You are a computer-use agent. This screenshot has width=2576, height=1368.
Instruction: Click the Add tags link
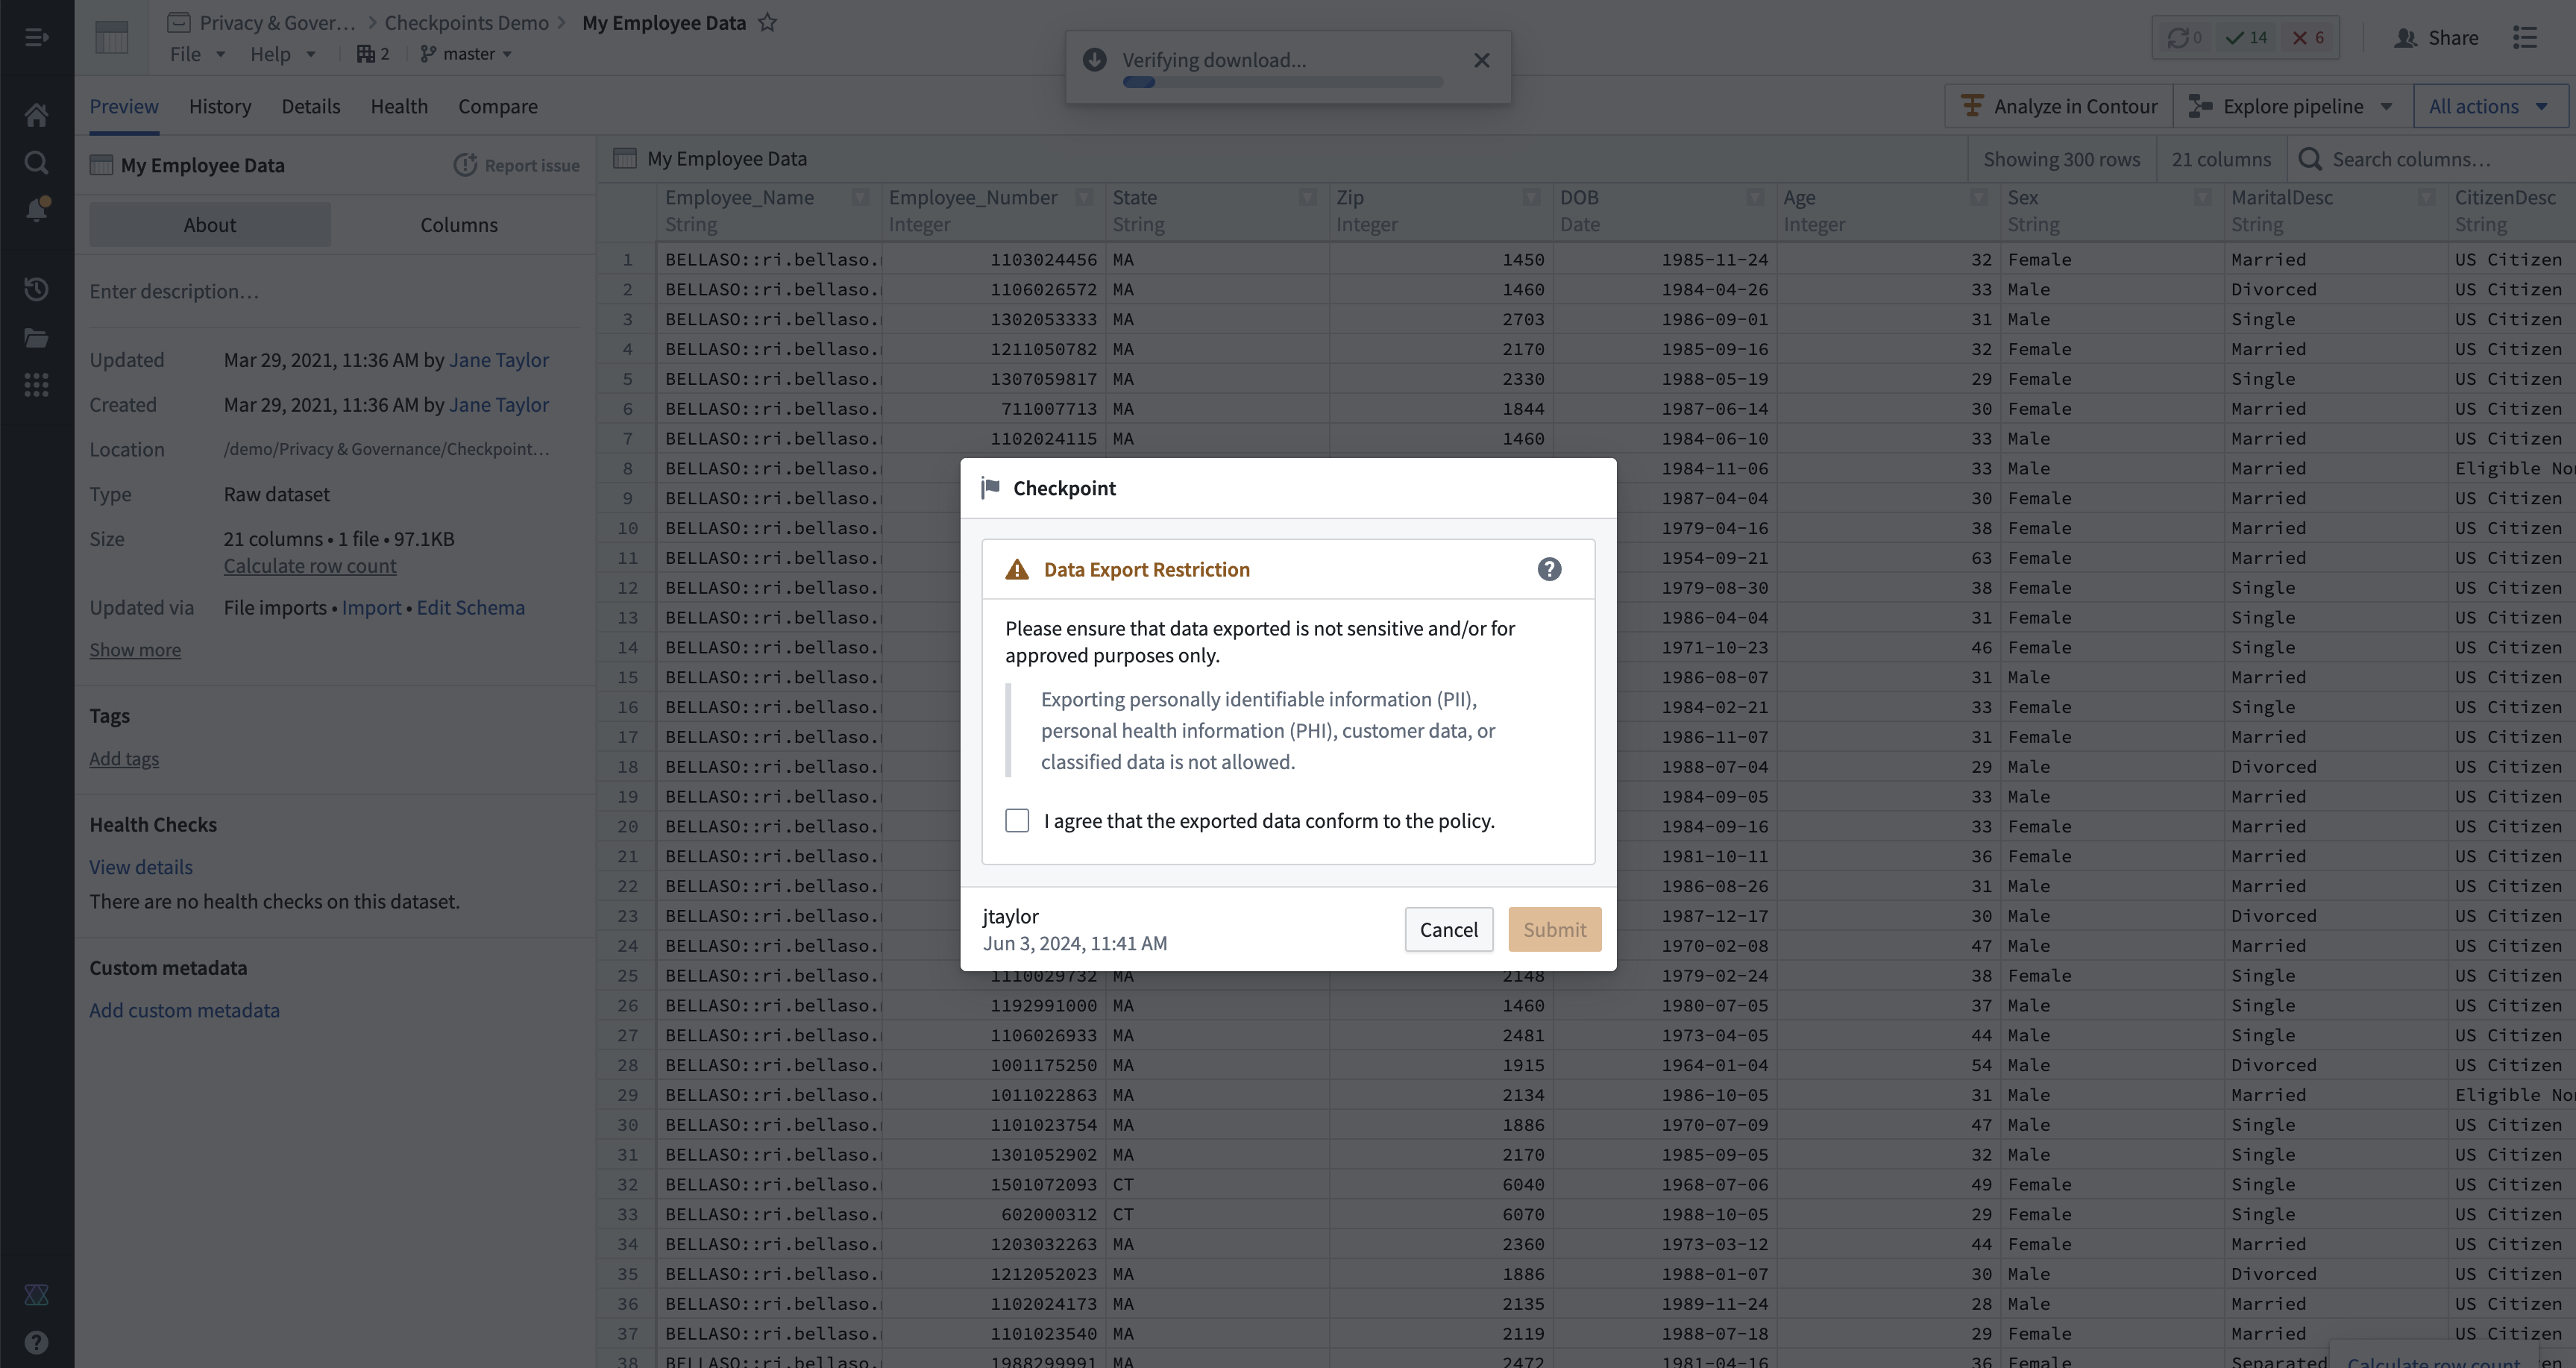coord(124,758)
